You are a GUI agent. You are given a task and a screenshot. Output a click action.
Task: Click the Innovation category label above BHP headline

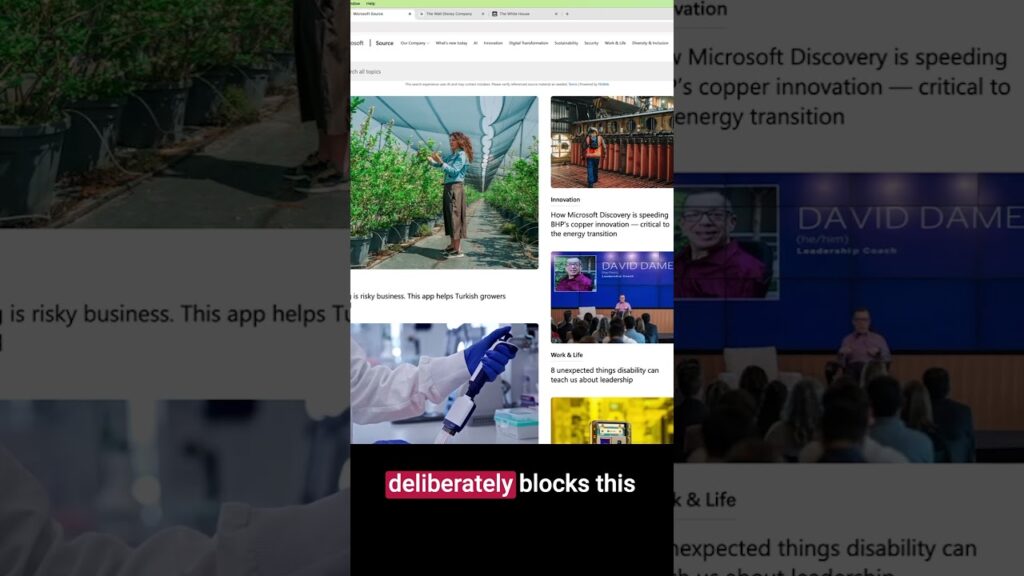coord(565,200)
